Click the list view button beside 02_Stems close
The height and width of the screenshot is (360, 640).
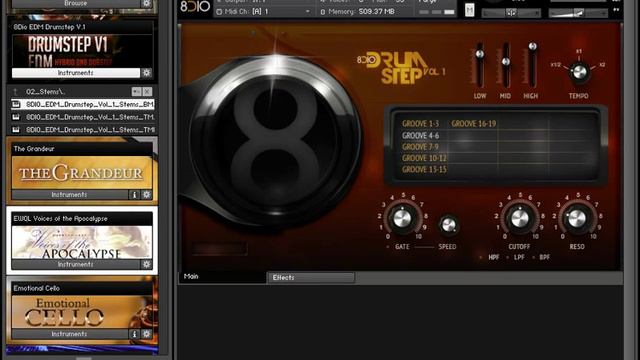(x=136, y=91)
